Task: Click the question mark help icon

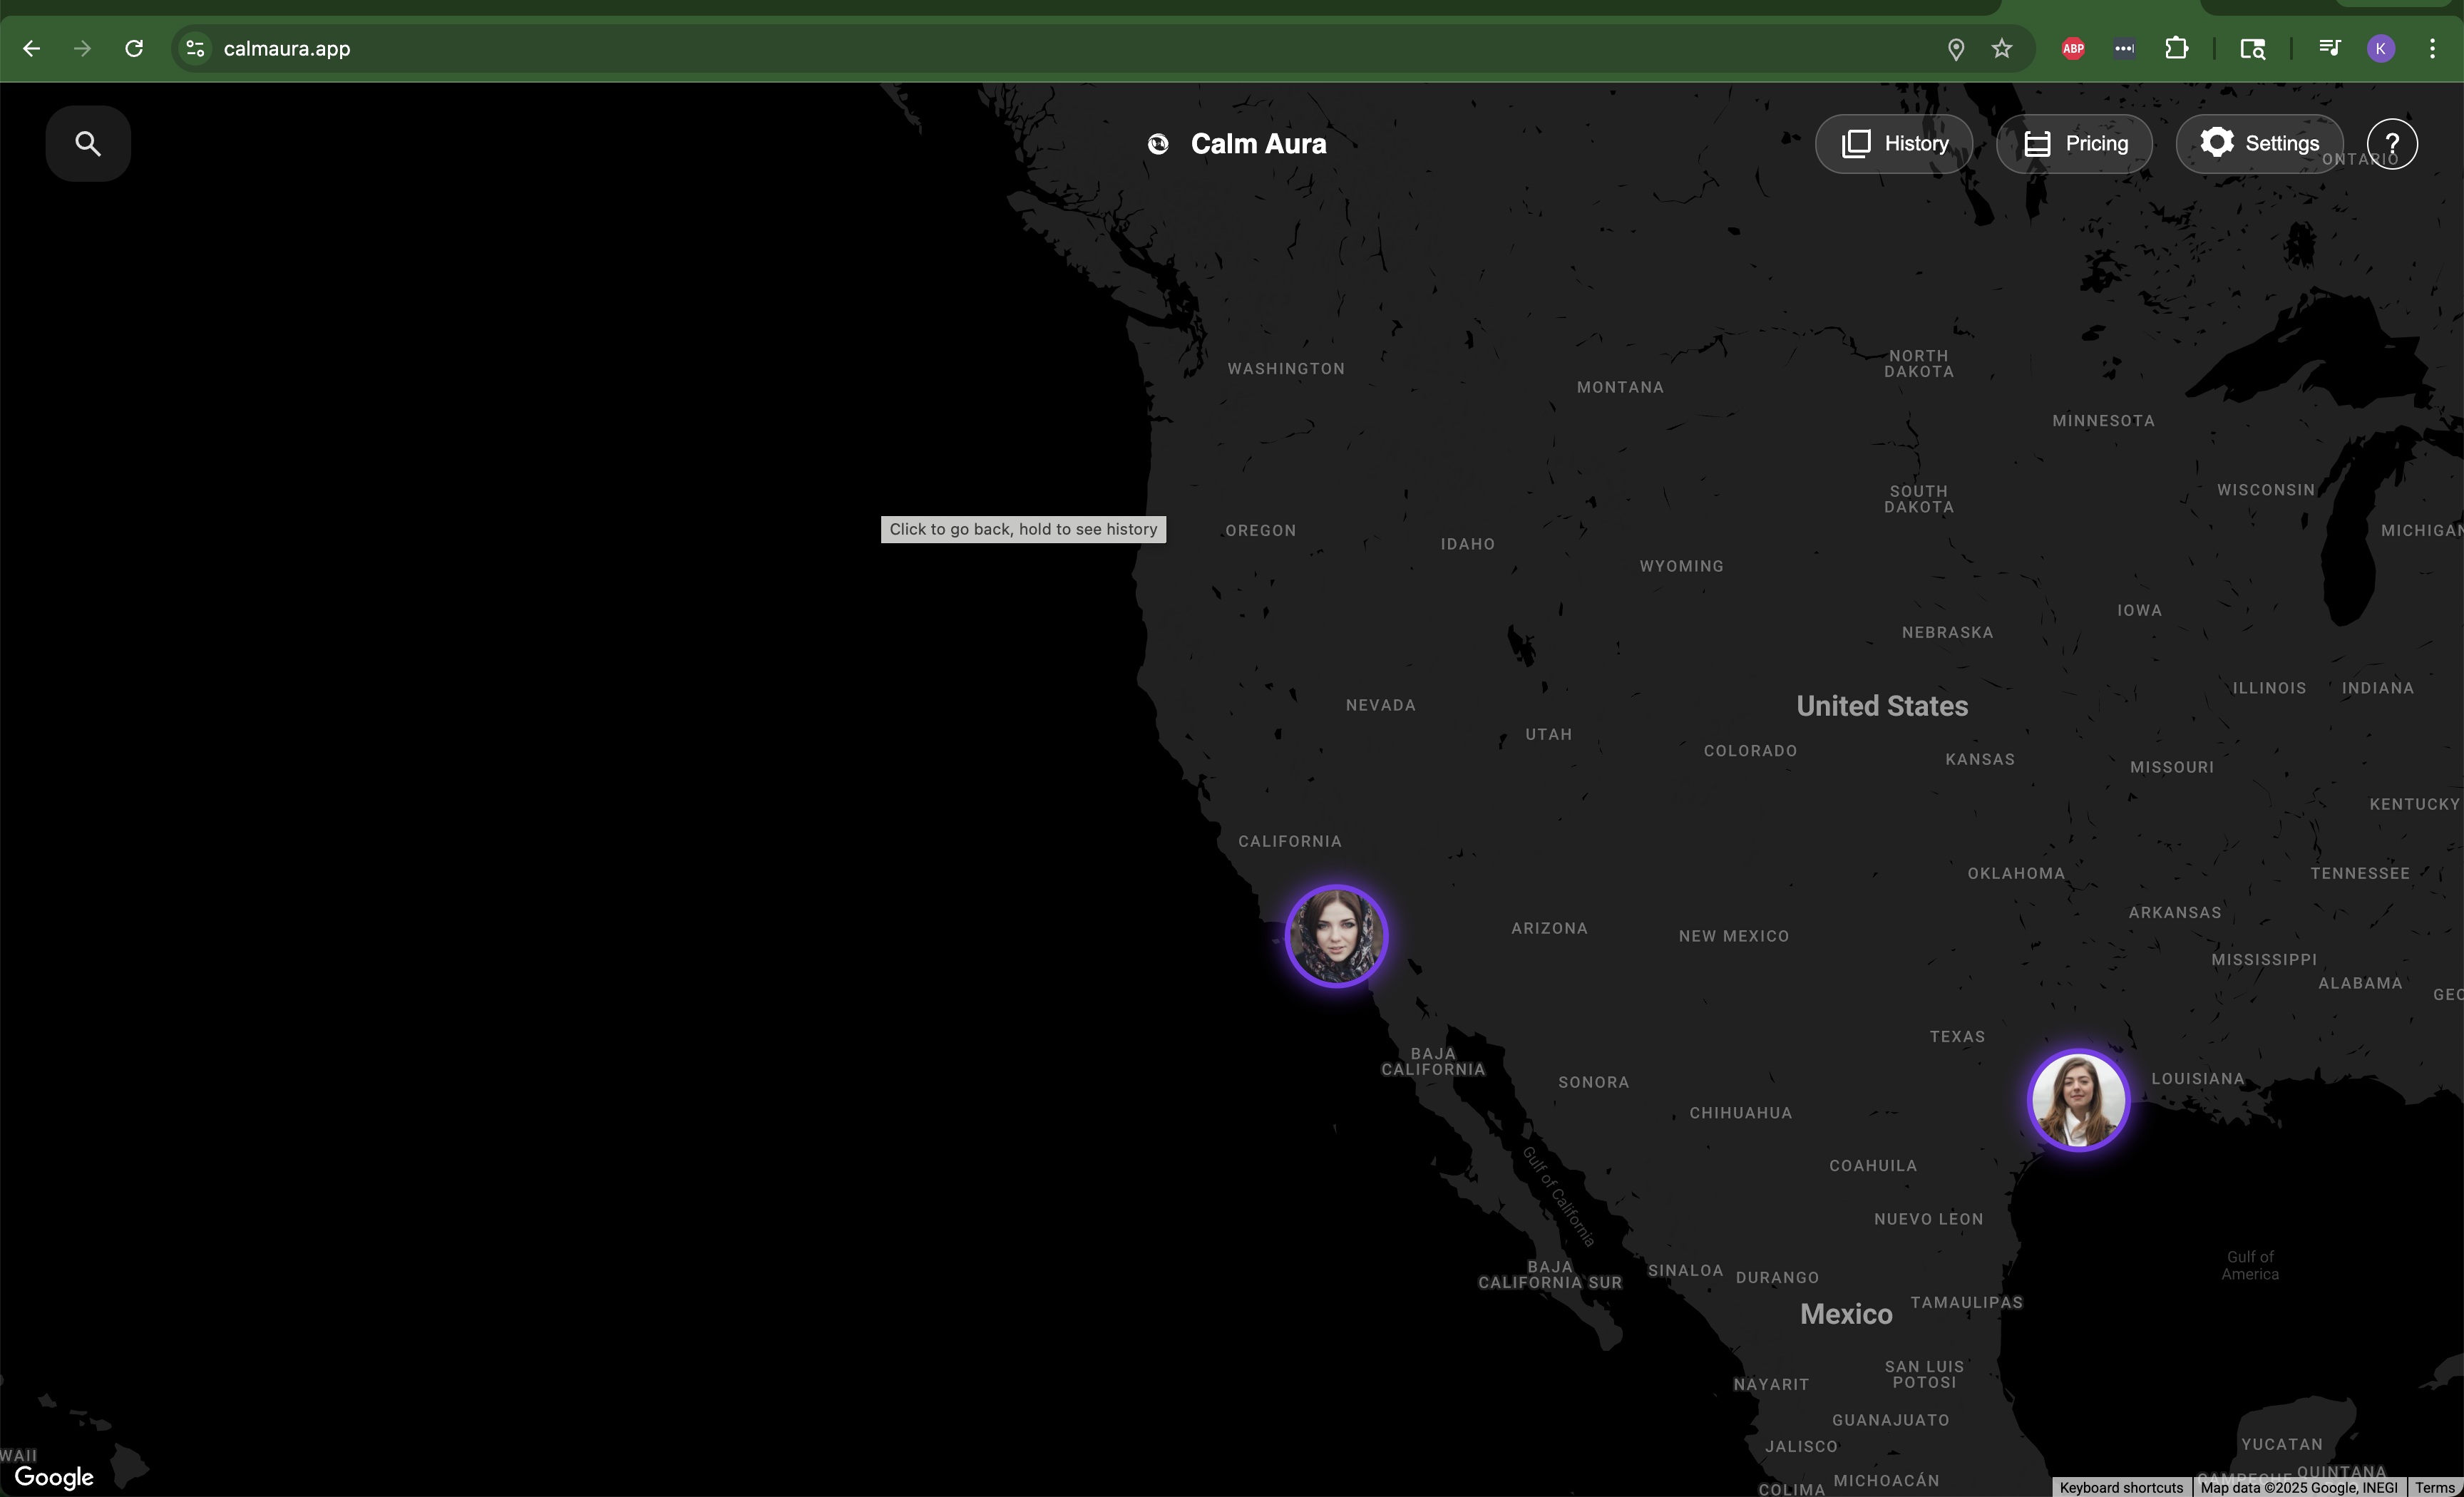Action: pos(2392,144)
